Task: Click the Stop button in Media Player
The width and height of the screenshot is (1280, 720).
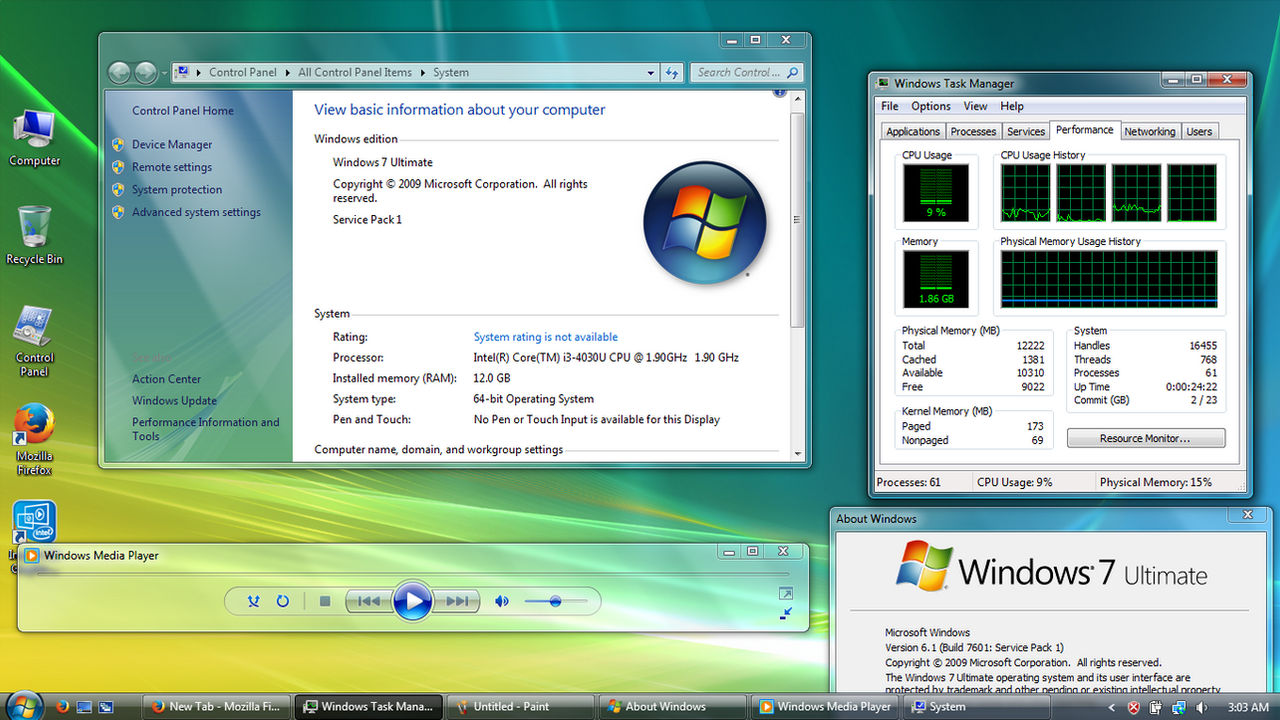Action: 325,601
